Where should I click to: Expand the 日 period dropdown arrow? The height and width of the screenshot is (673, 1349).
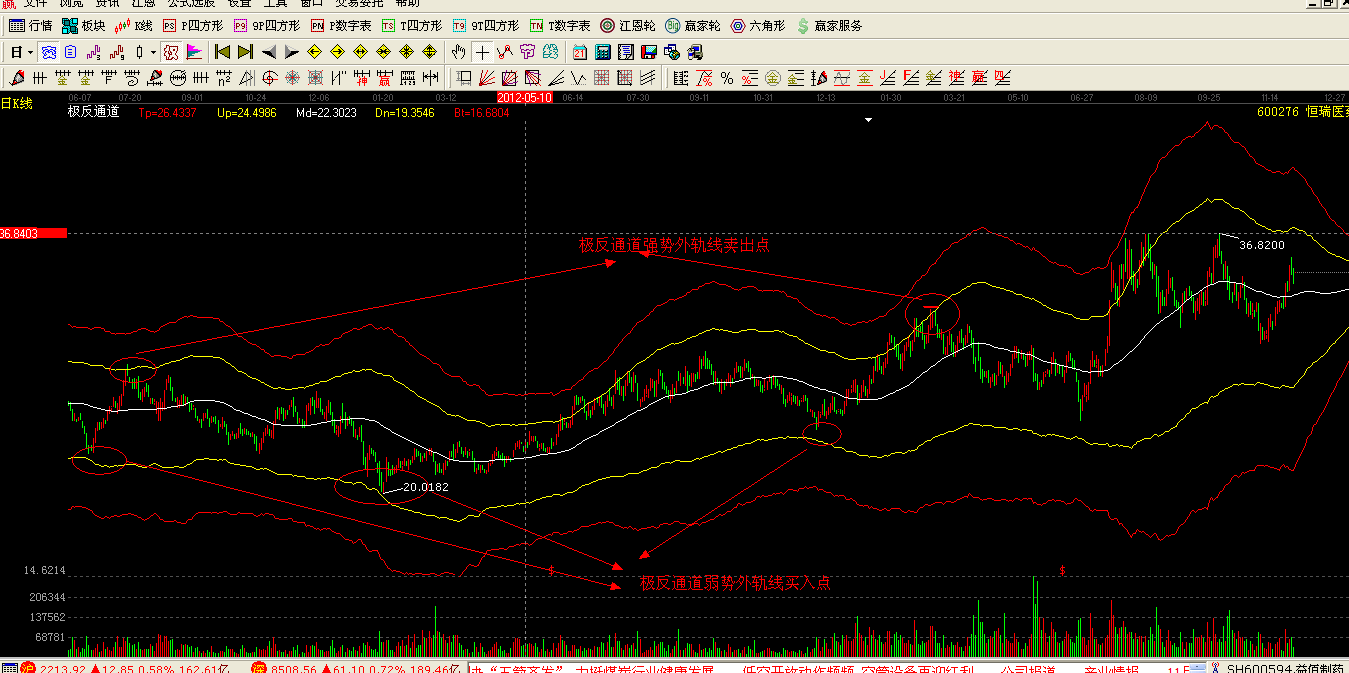[x=30, y=52]
